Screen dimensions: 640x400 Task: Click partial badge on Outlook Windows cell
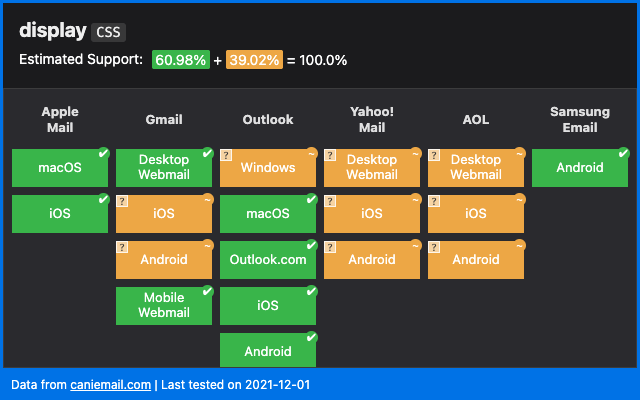[x=312, y=153]
